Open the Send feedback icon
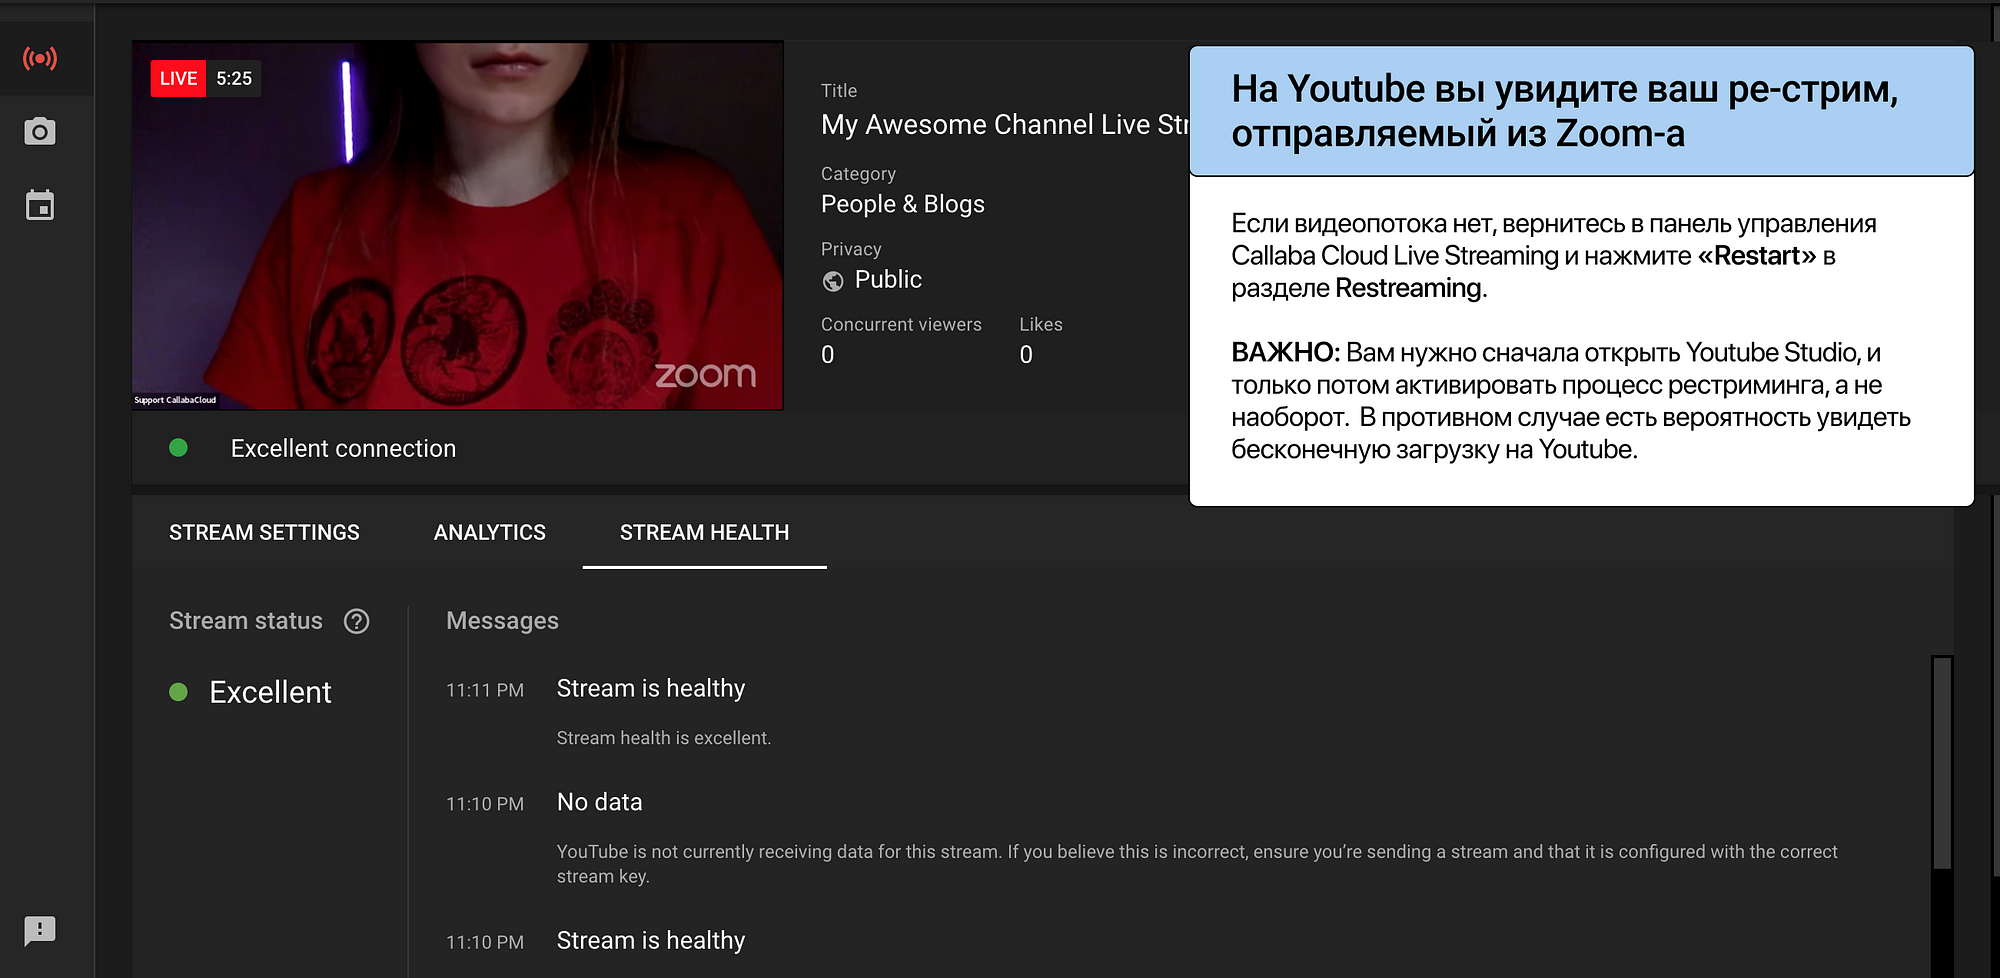Viewport: 2000px width, 978px height. pos(40,931)
